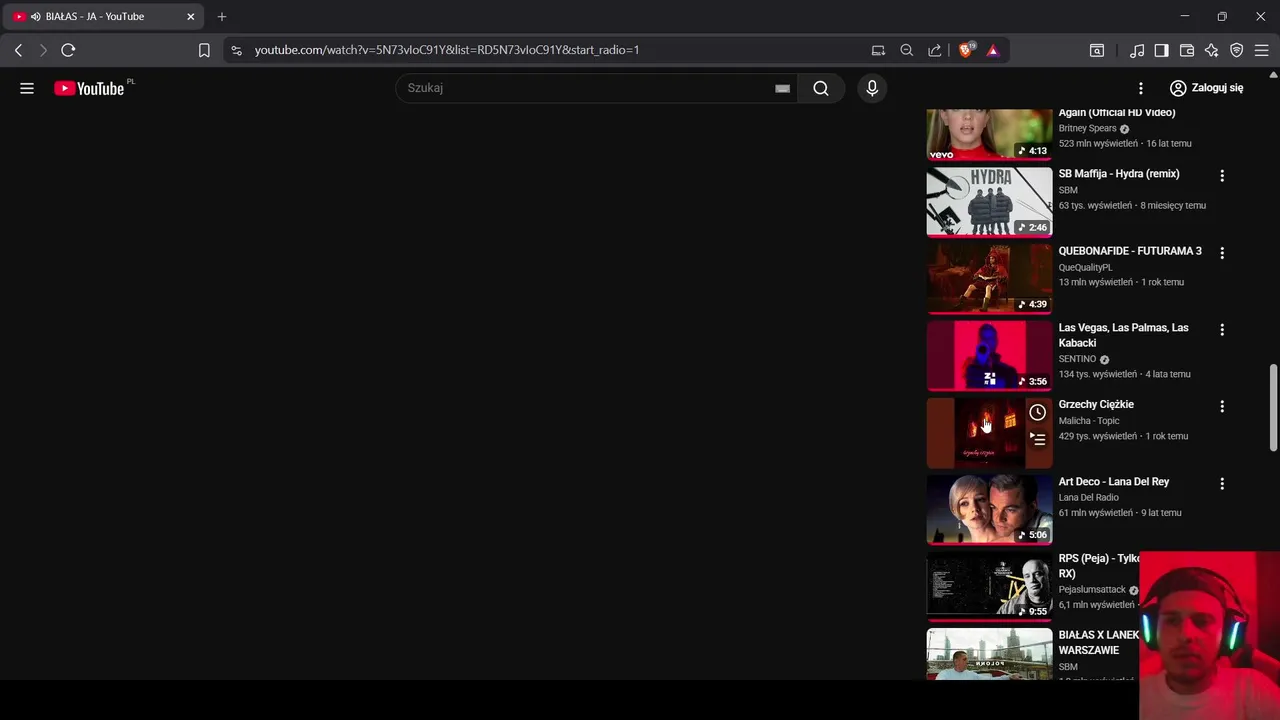Open the Britney Spears video thumbnail

(989, 134)
